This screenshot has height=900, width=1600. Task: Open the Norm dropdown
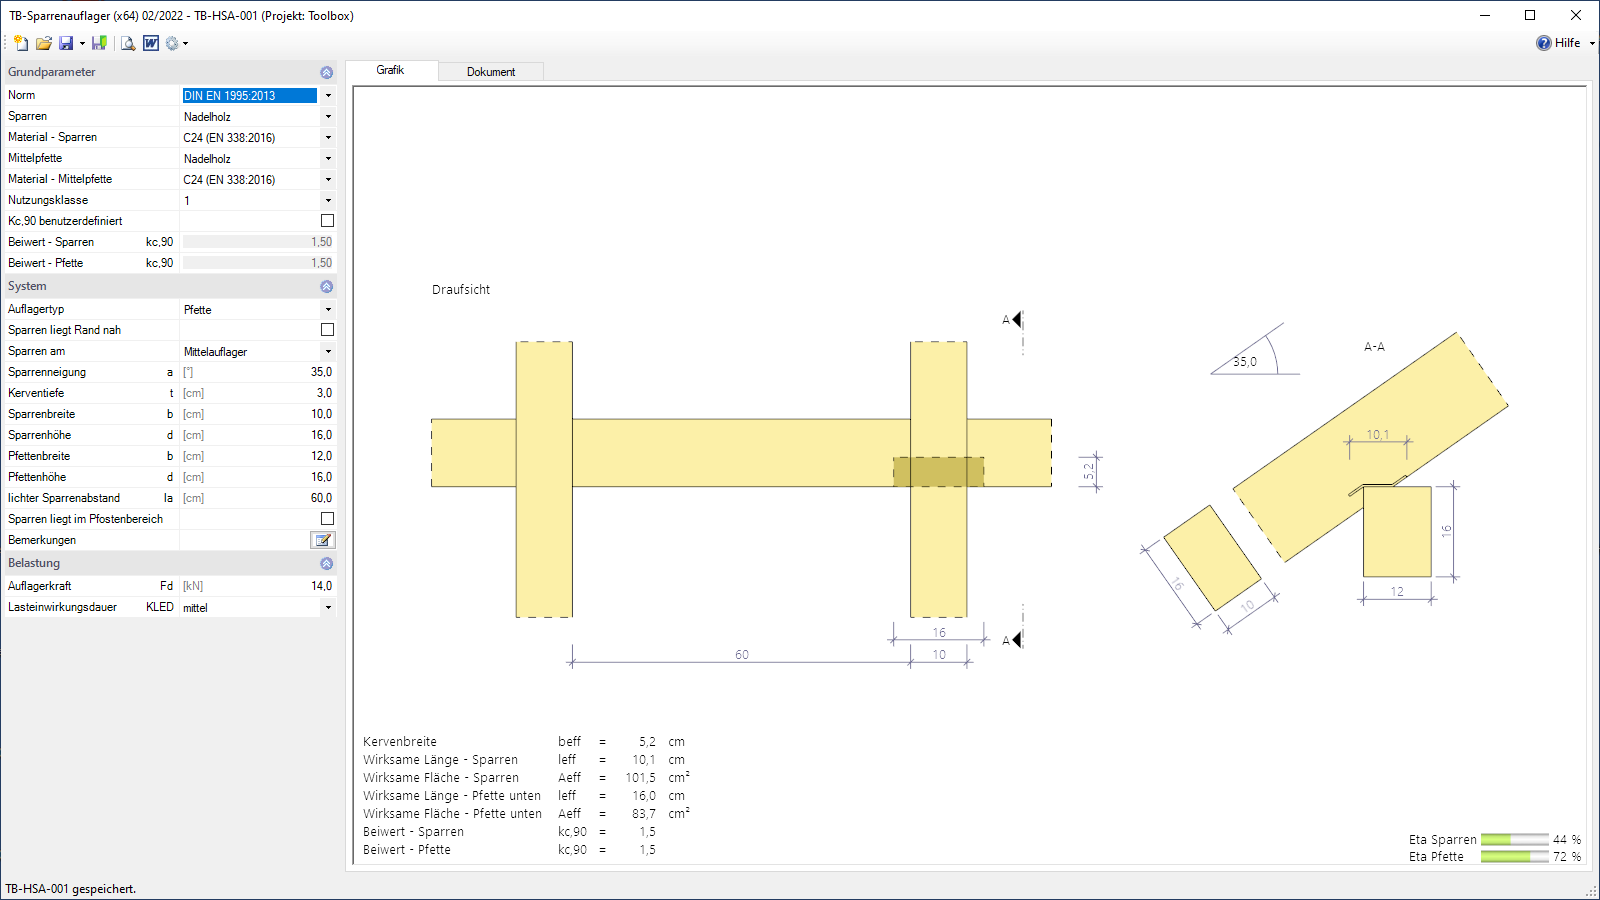tap(328, 96)
